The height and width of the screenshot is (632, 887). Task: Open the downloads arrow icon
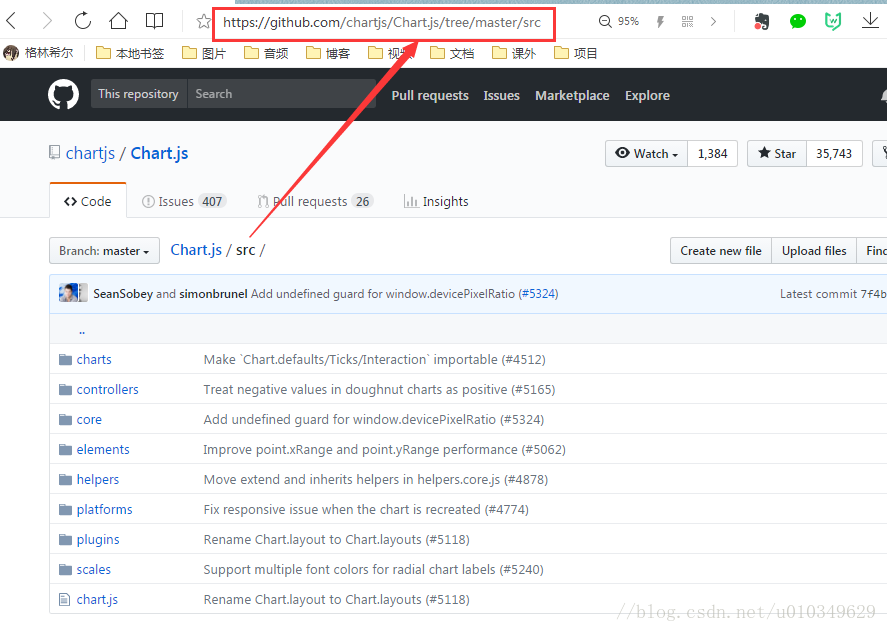(x=870, y=22)
